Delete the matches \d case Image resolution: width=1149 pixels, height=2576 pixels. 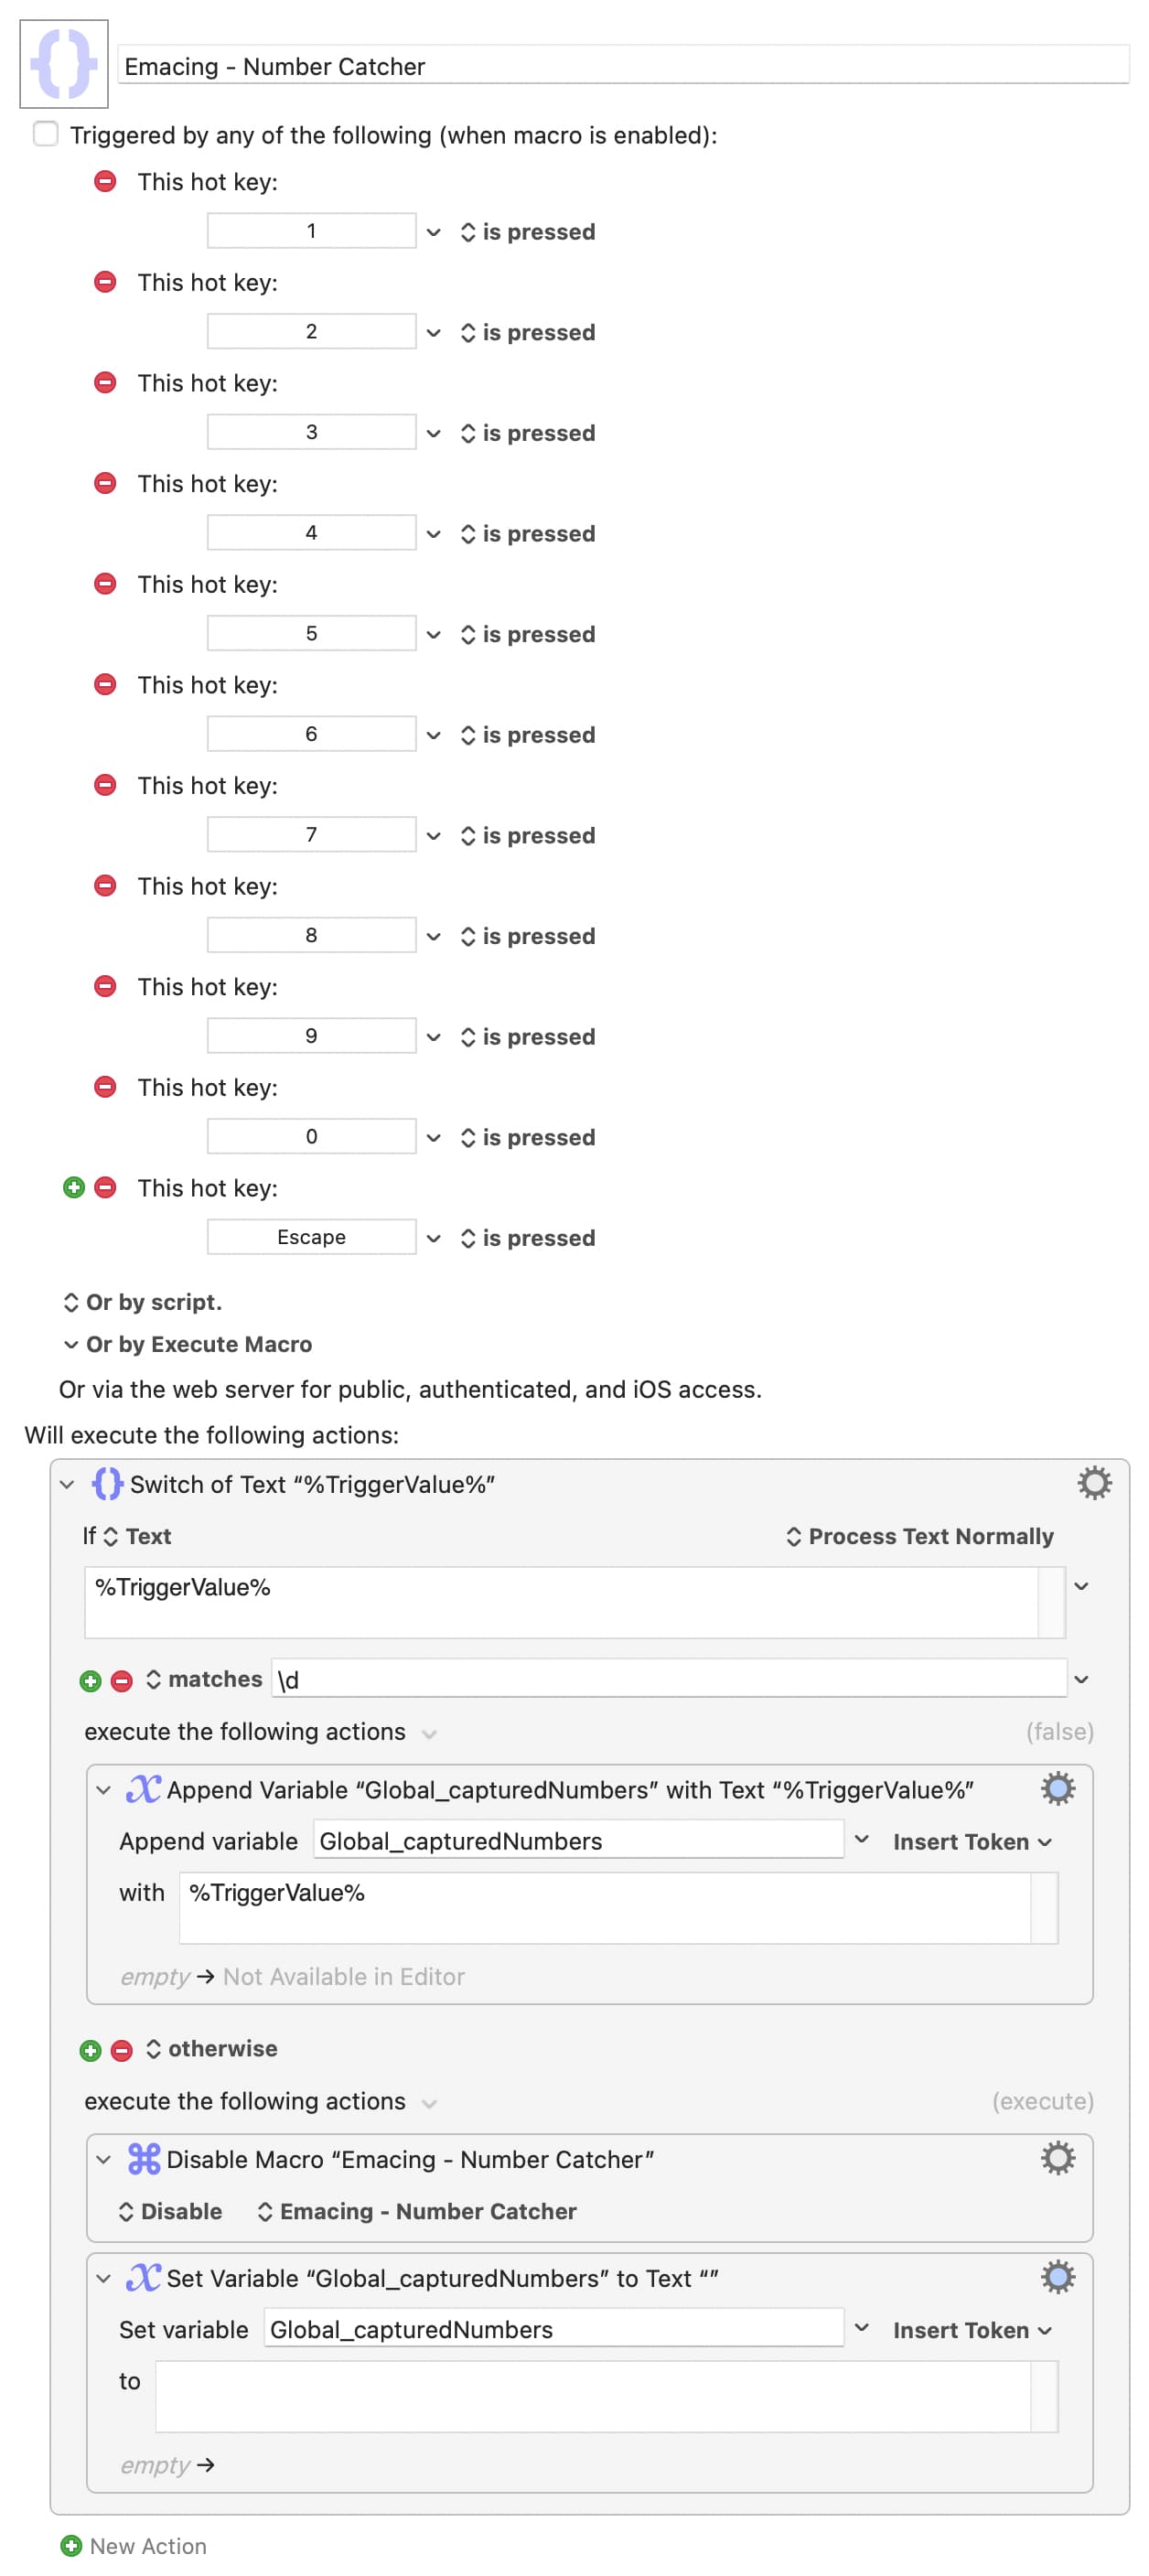tap(121, 1681)
